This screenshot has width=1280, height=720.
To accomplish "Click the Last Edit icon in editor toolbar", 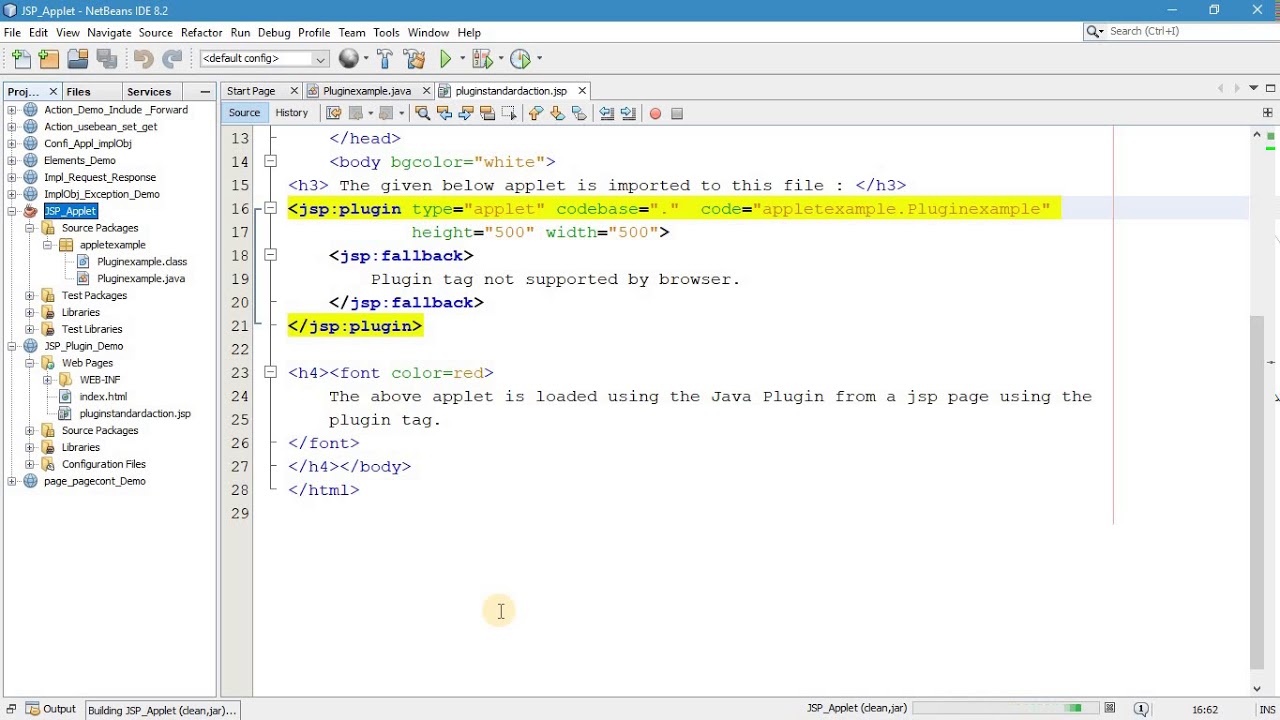I will (334, 113).
